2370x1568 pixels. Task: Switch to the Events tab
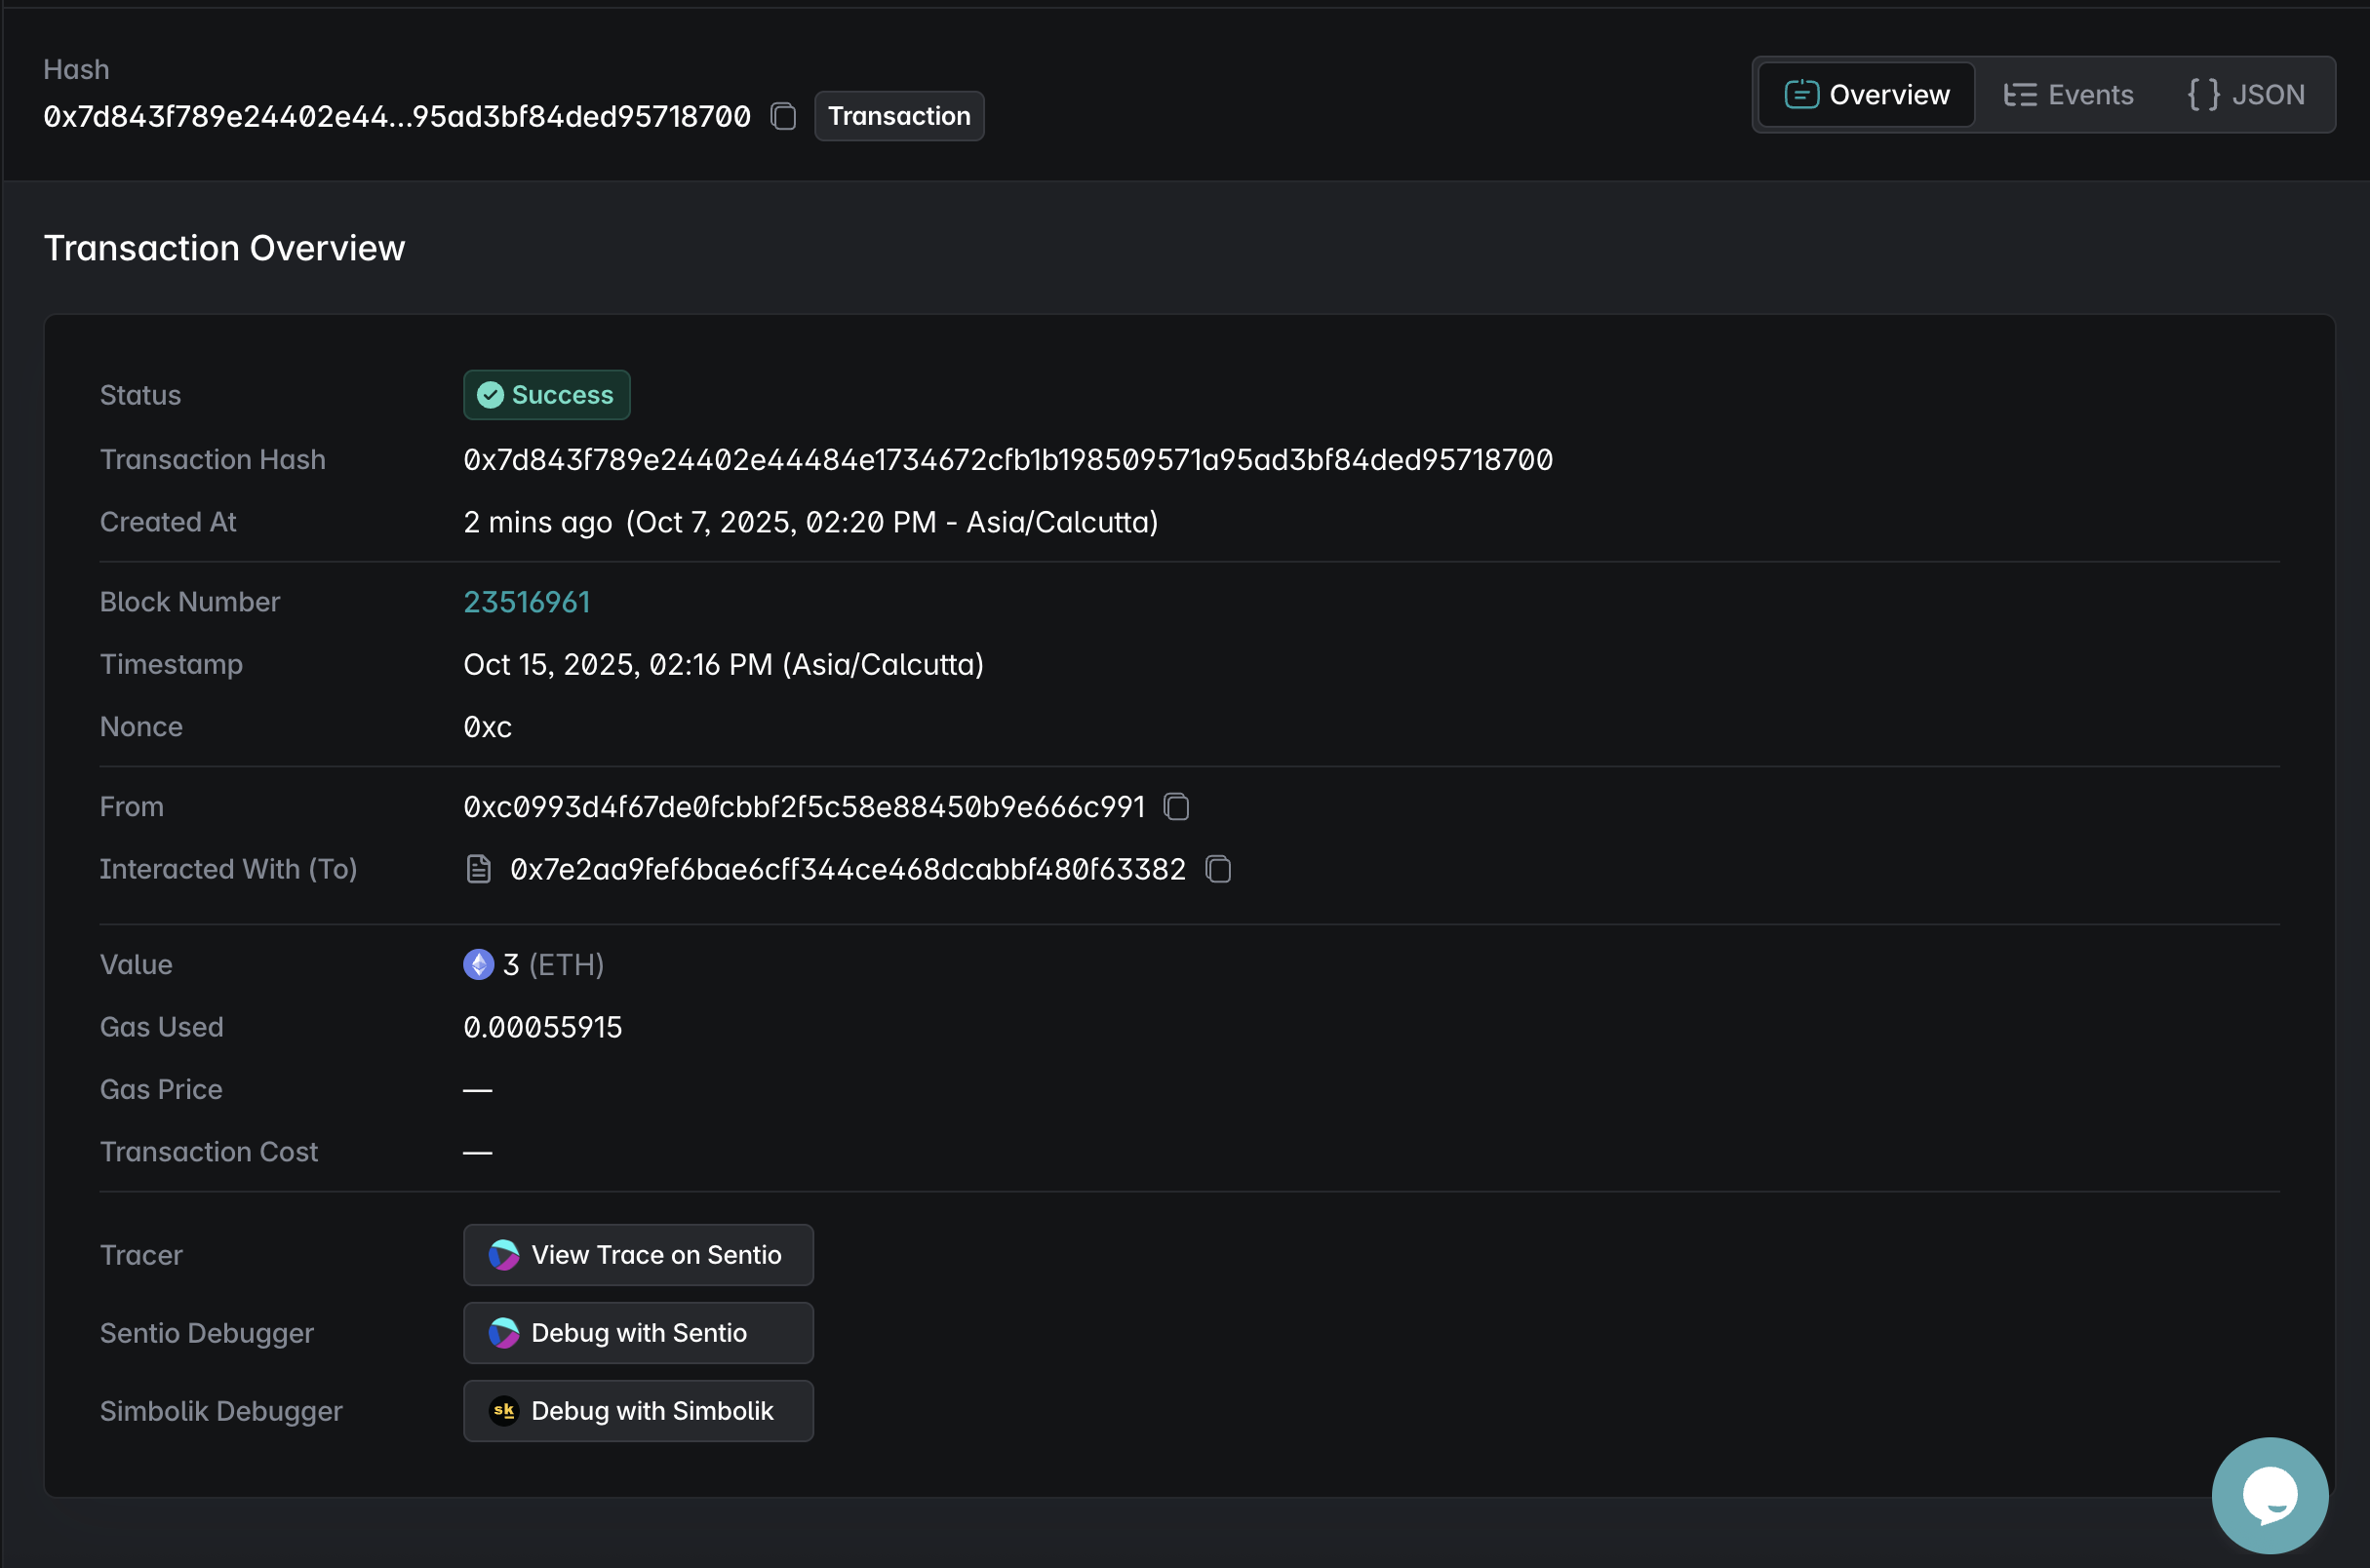pos(2068,95)
